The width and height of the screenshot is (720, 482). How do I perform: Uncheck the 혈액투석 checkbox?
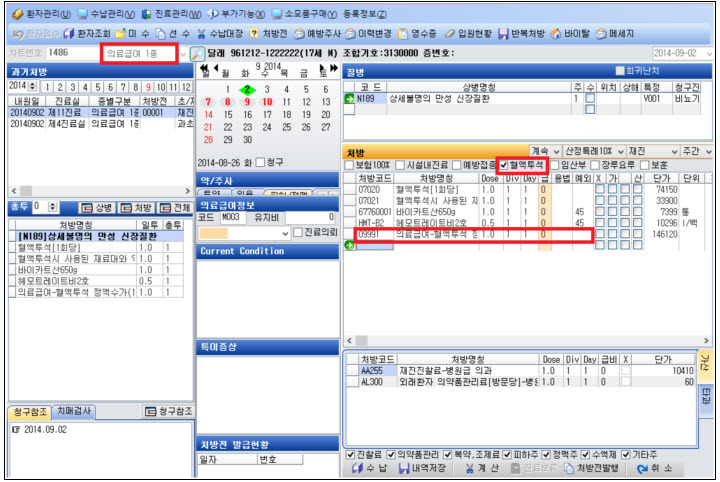click(x=504, y=164)
